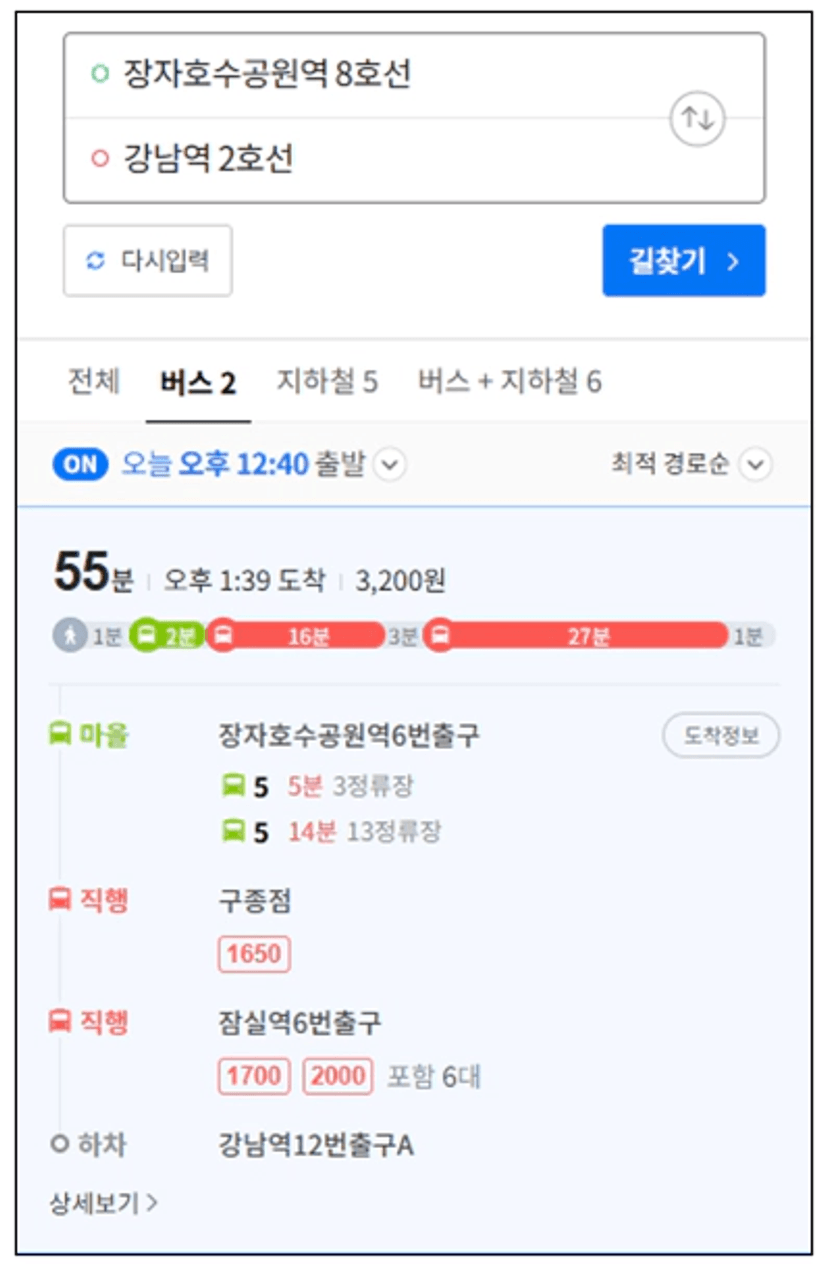Open the 버스 + 지하철 6 tab

click(509, 381)
